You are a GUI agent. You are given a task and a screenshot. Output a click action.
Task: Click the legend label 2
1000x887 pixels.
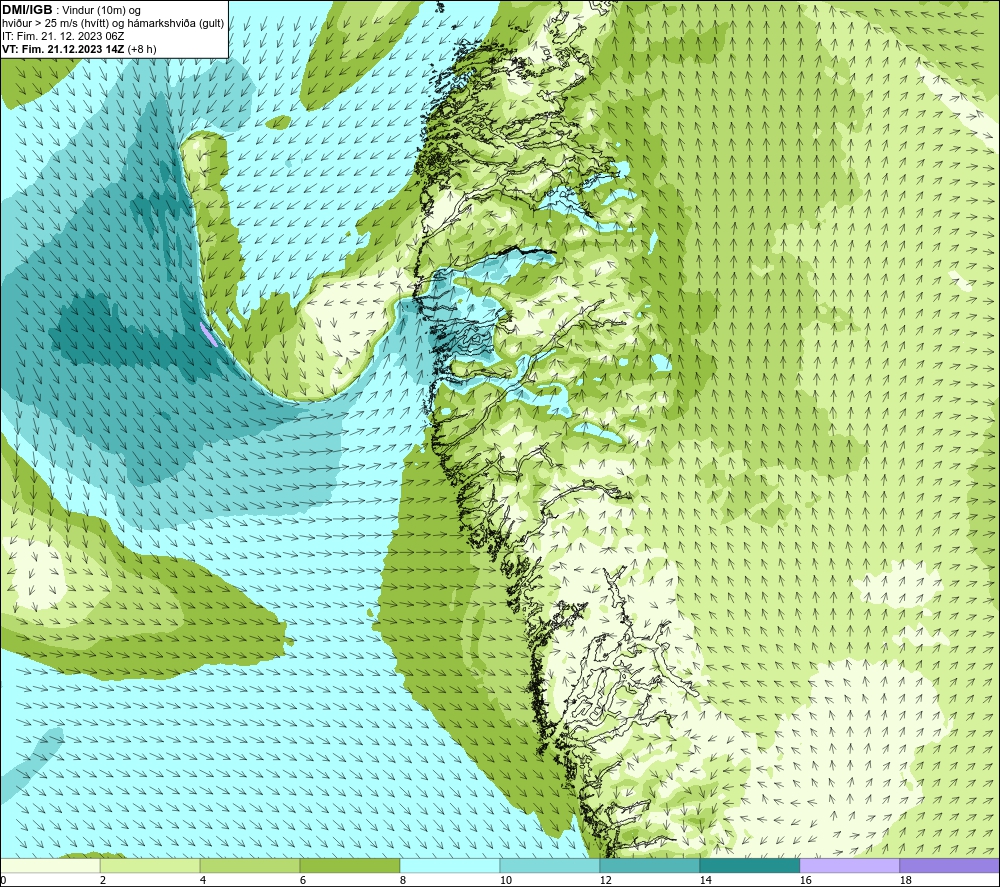click(103, 880)
